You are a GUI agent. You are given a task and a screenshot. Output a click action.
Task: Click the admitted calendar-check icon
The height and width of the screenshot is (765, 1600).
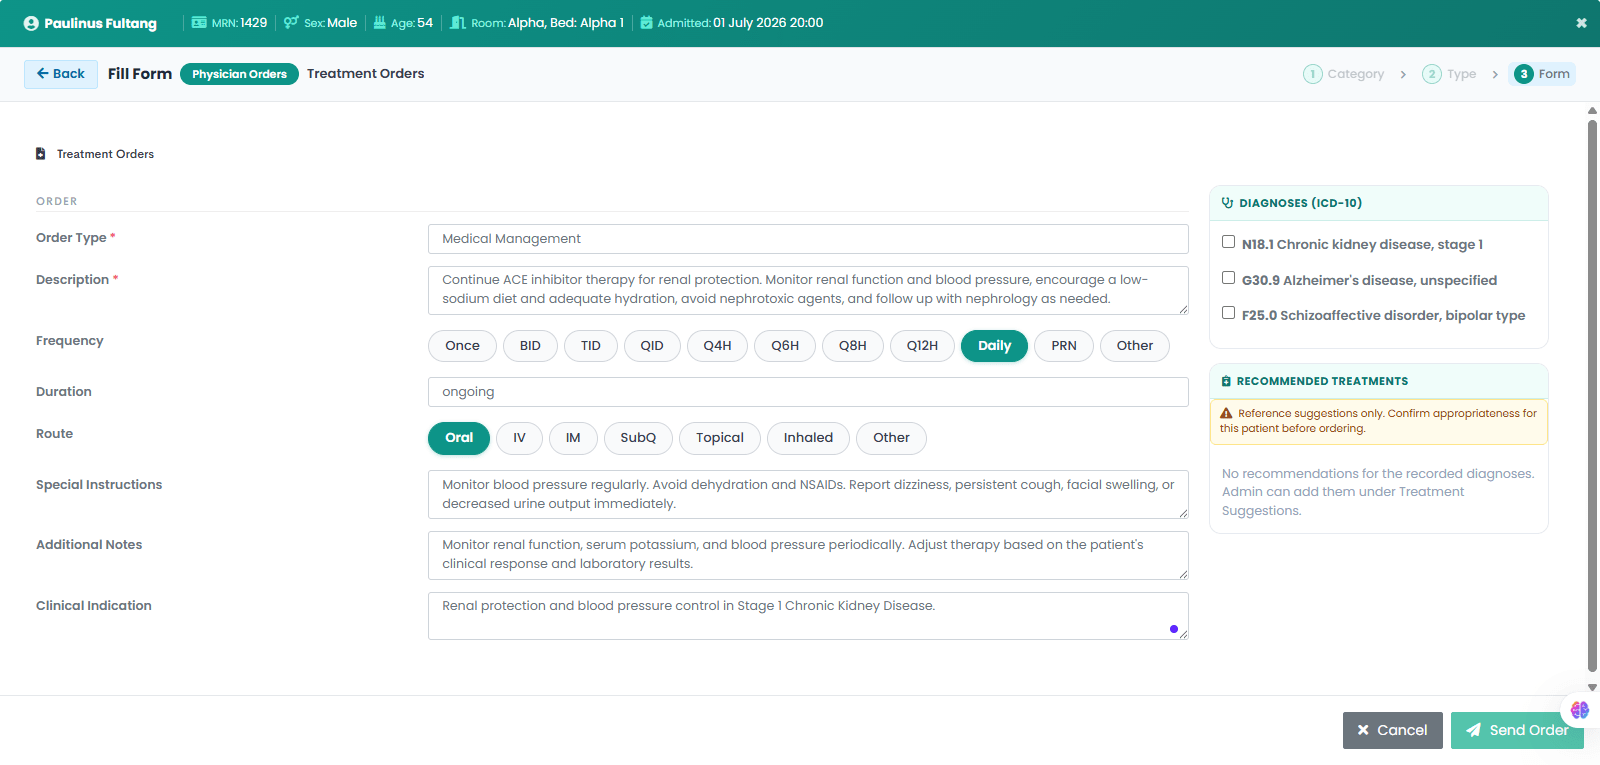coord(646,22)
